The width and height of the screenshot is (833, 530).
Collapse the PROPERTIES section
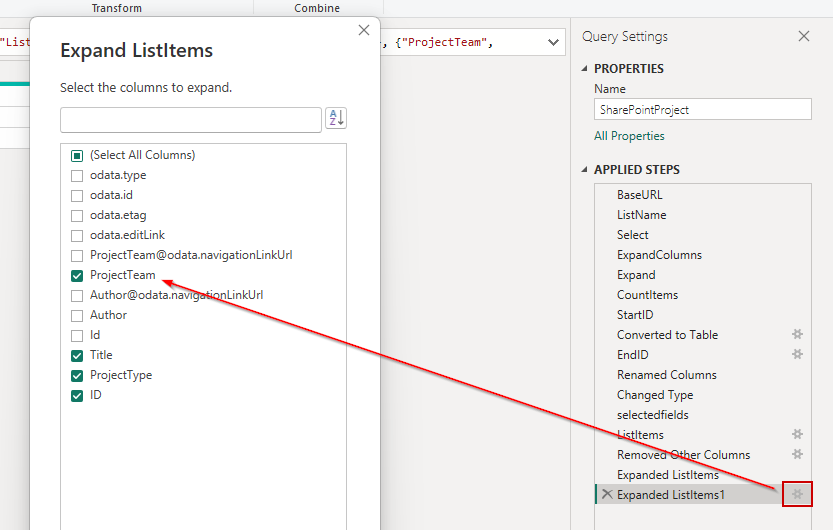coord(585,69)
